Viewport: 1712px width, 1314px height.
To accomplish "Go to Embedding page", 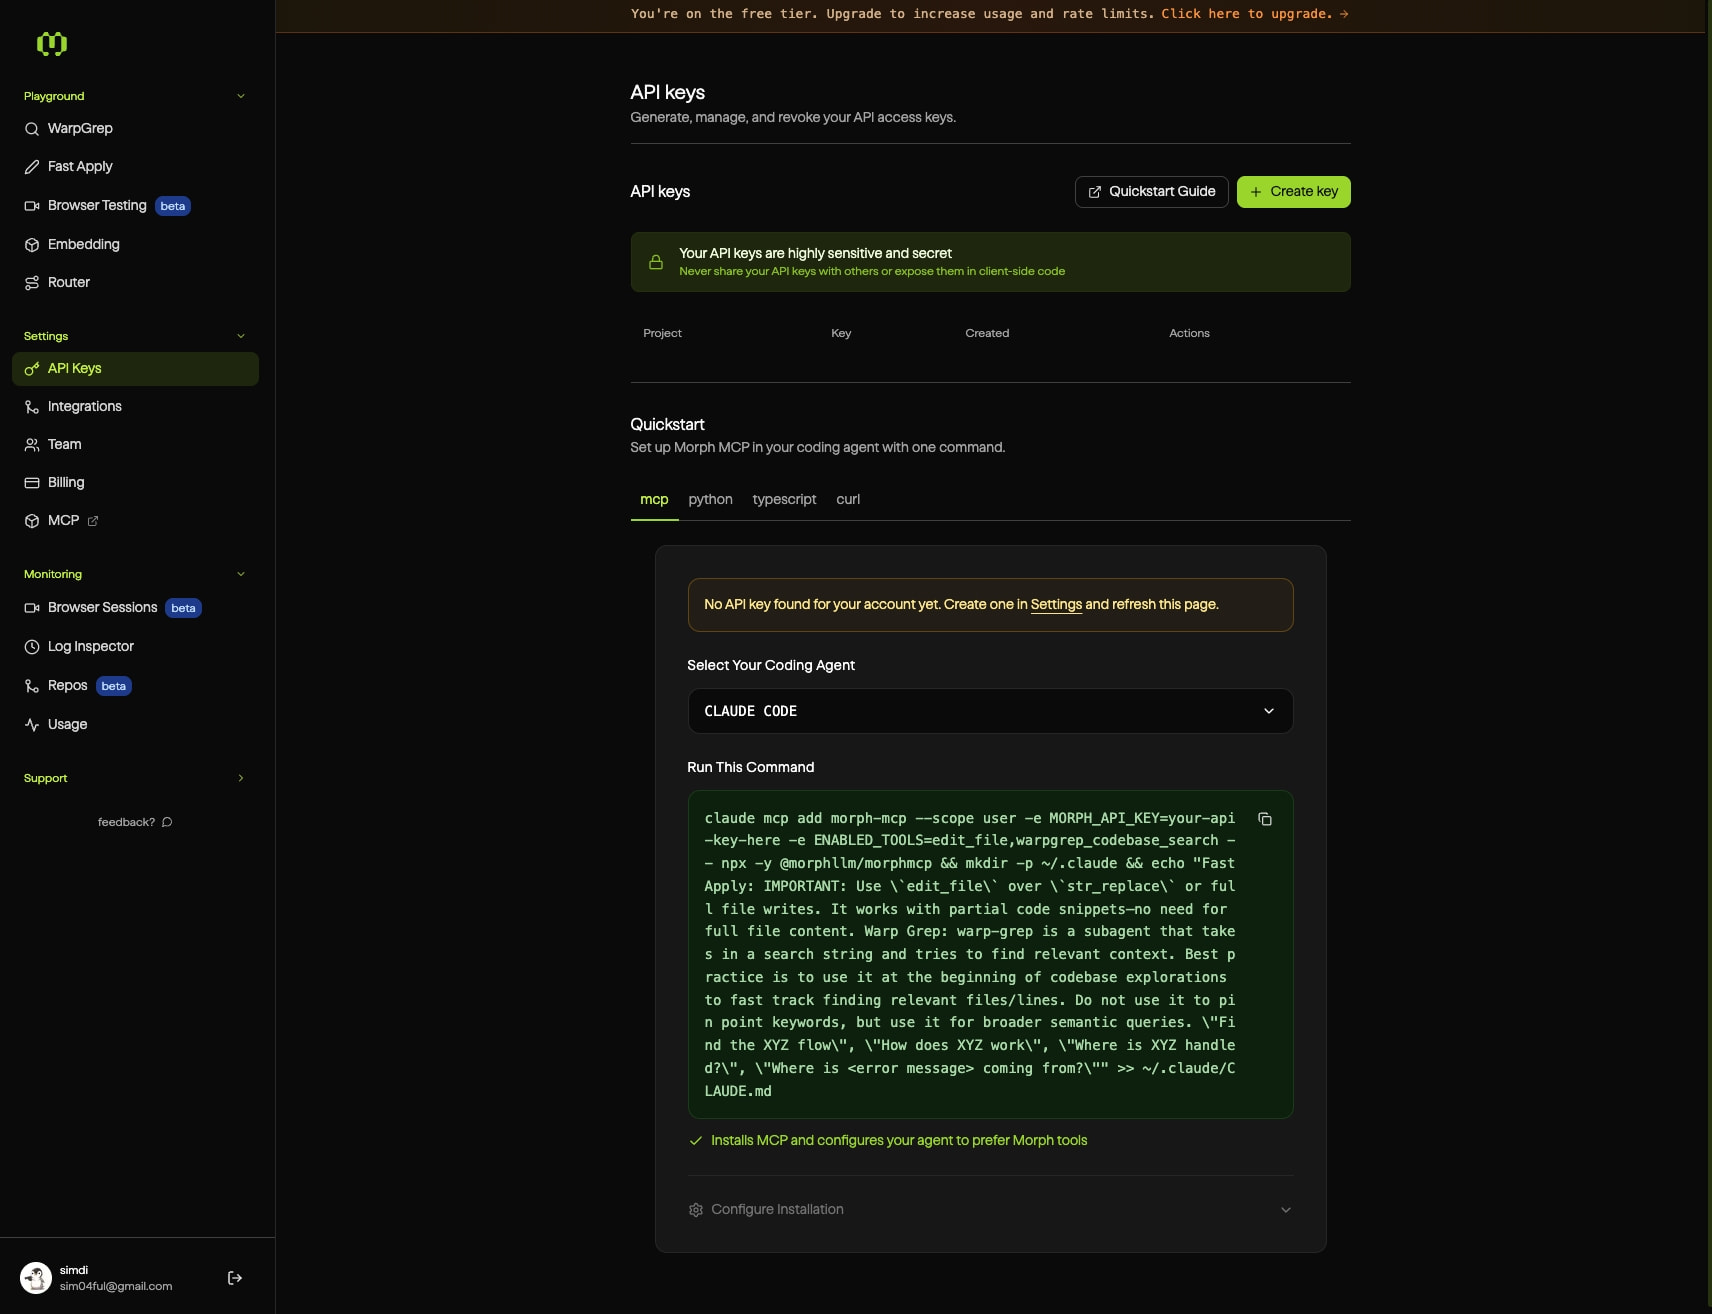I will point(135,245).
